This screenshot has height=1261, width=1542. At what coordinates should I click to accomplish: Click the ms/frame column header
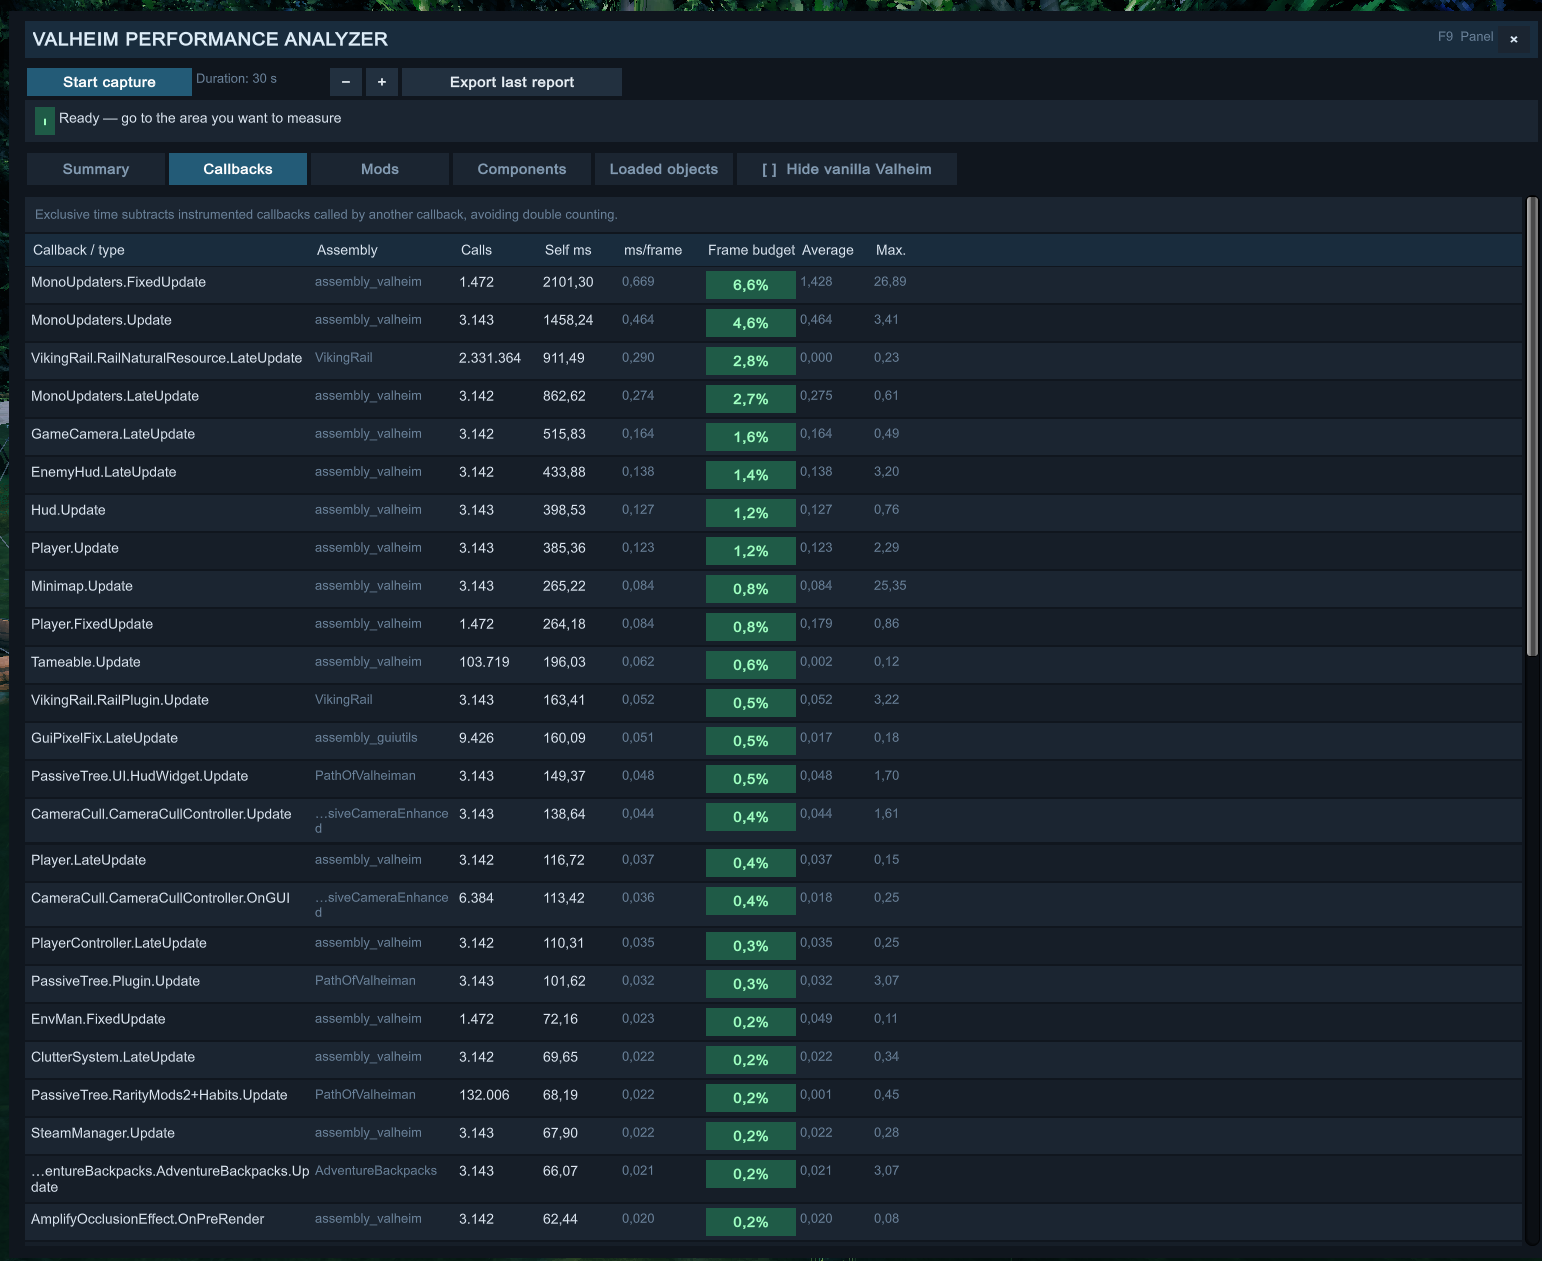(x=653, y=250)
